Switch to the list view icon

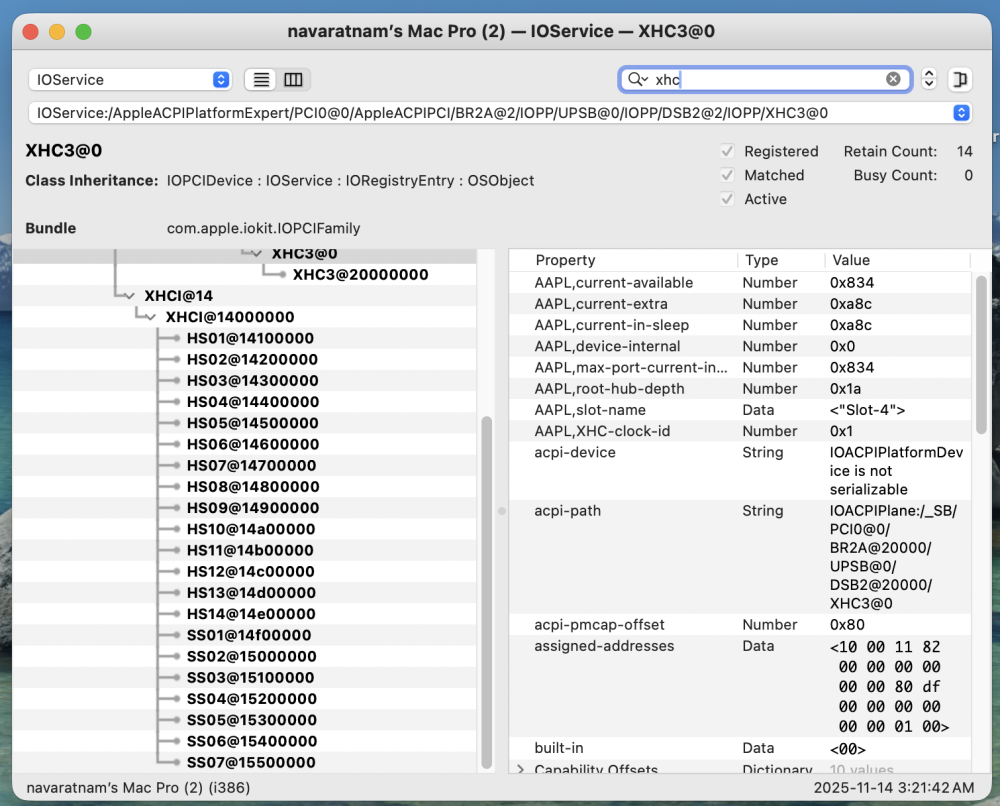click(261, 80)
